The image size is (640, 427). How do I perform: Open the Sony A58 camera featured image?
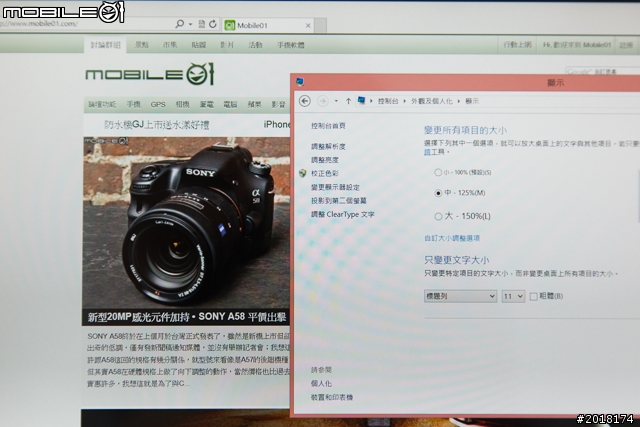pos(186,222)
